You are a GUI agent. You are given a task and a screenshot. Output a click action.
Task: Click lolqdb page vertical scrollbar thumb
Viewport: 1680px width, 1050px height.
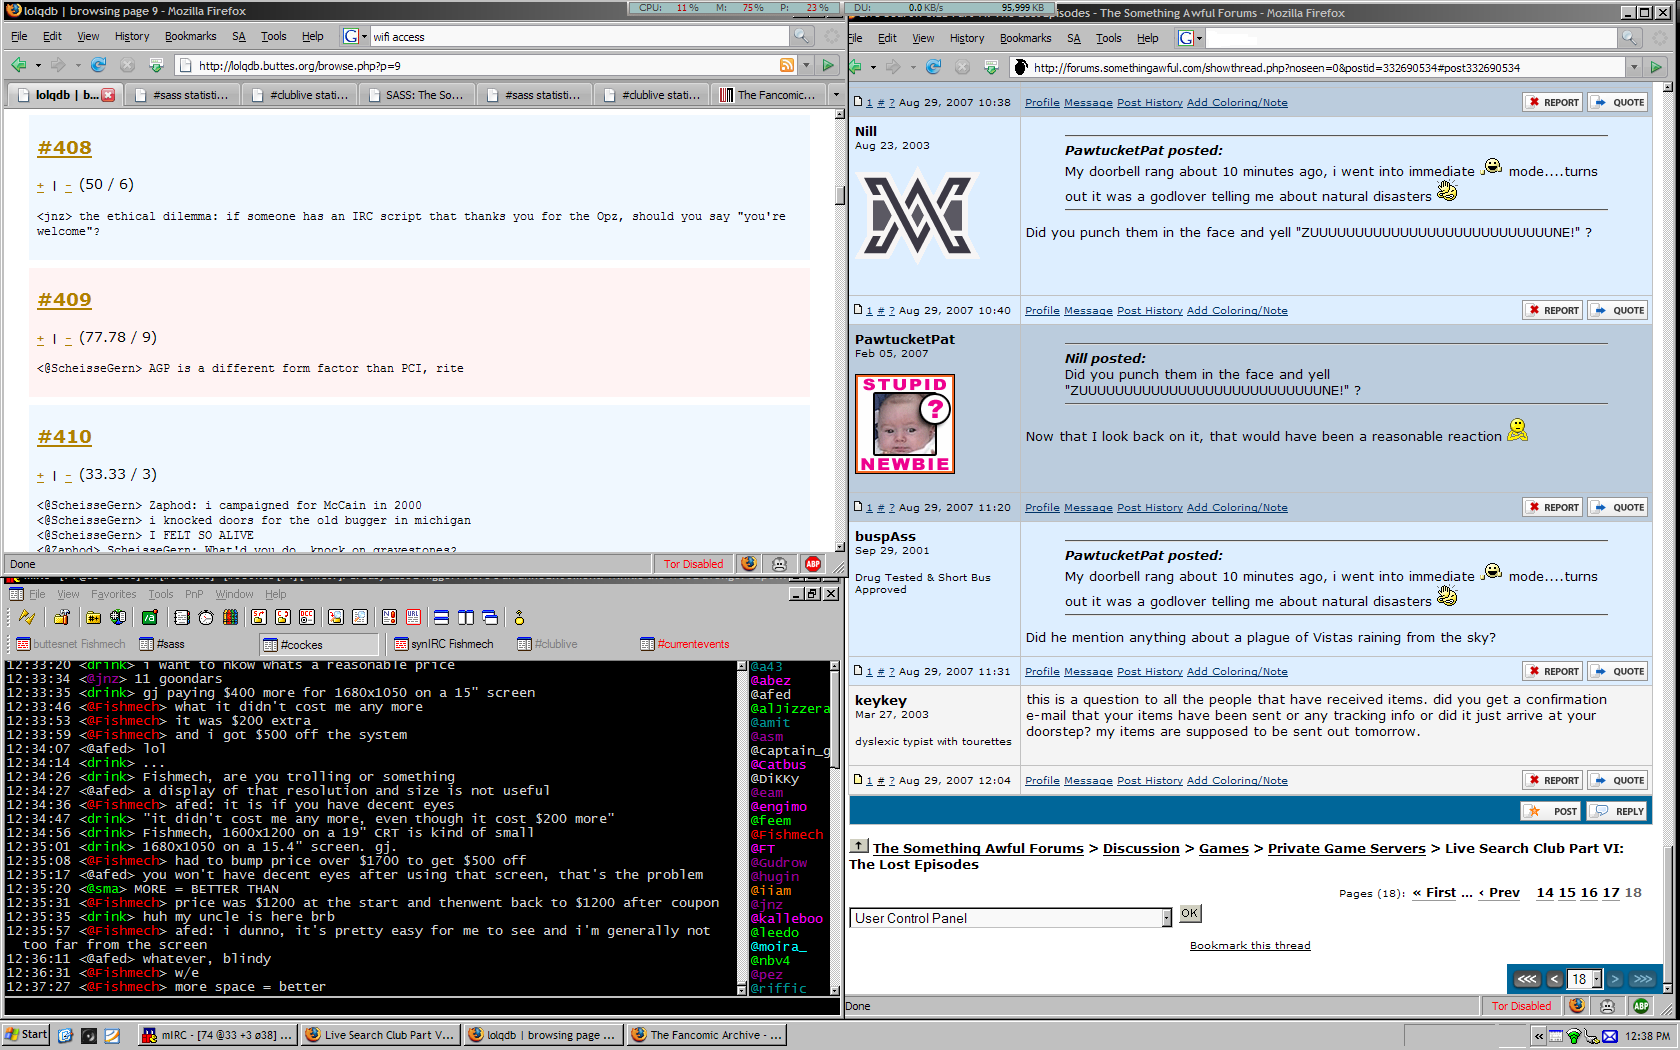[x=840, y=195]
